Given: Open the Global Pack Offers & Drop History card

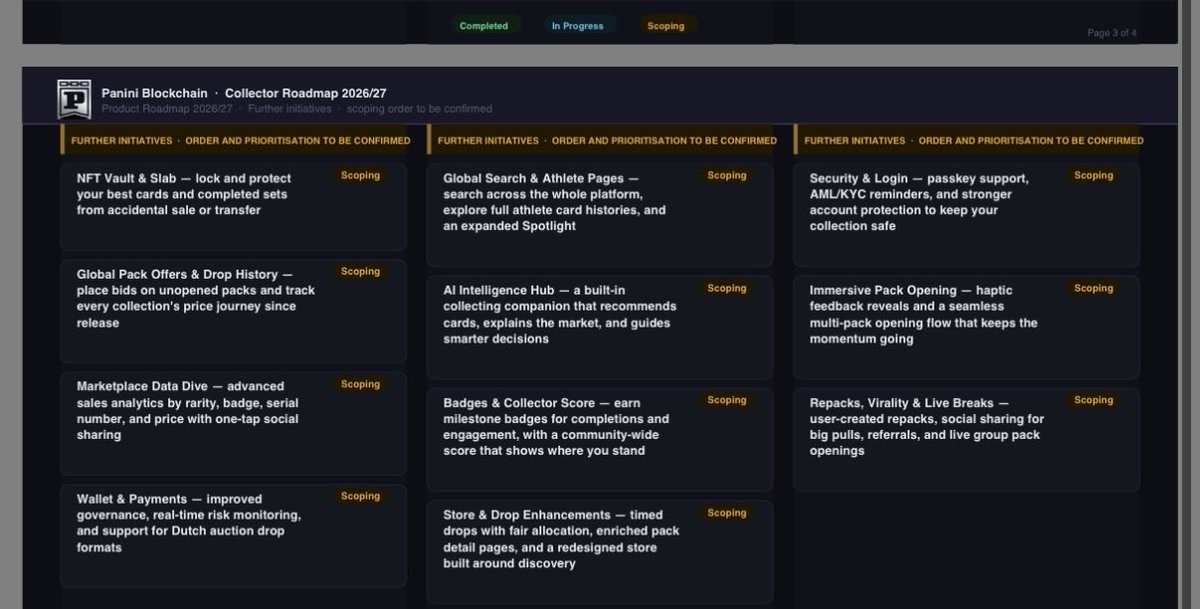Looking at the screenshot, I should [x=234, y=311].
